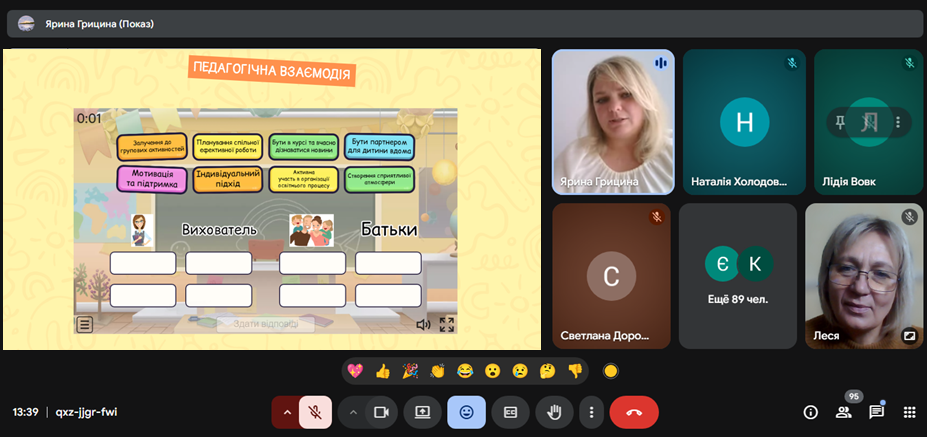The width and height of the screenshot is (927, 437).
Task: Click the present screen button
Action: pyautogui.click(x=422, y=412)
